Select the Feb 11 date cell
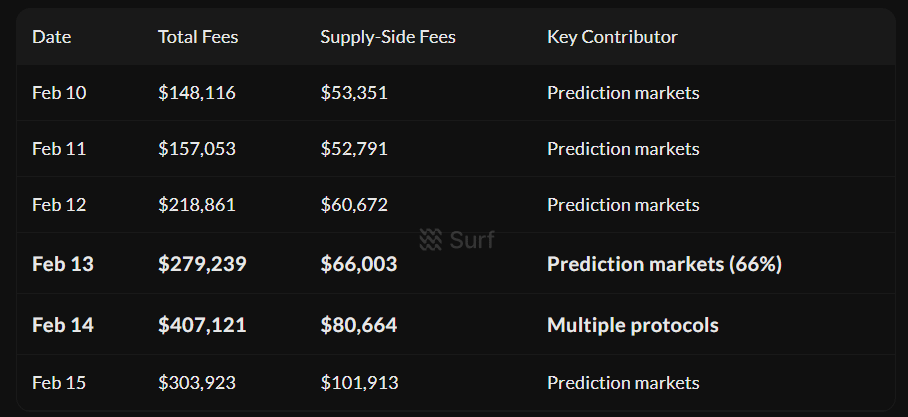908x417 pixels. point(59,149)
